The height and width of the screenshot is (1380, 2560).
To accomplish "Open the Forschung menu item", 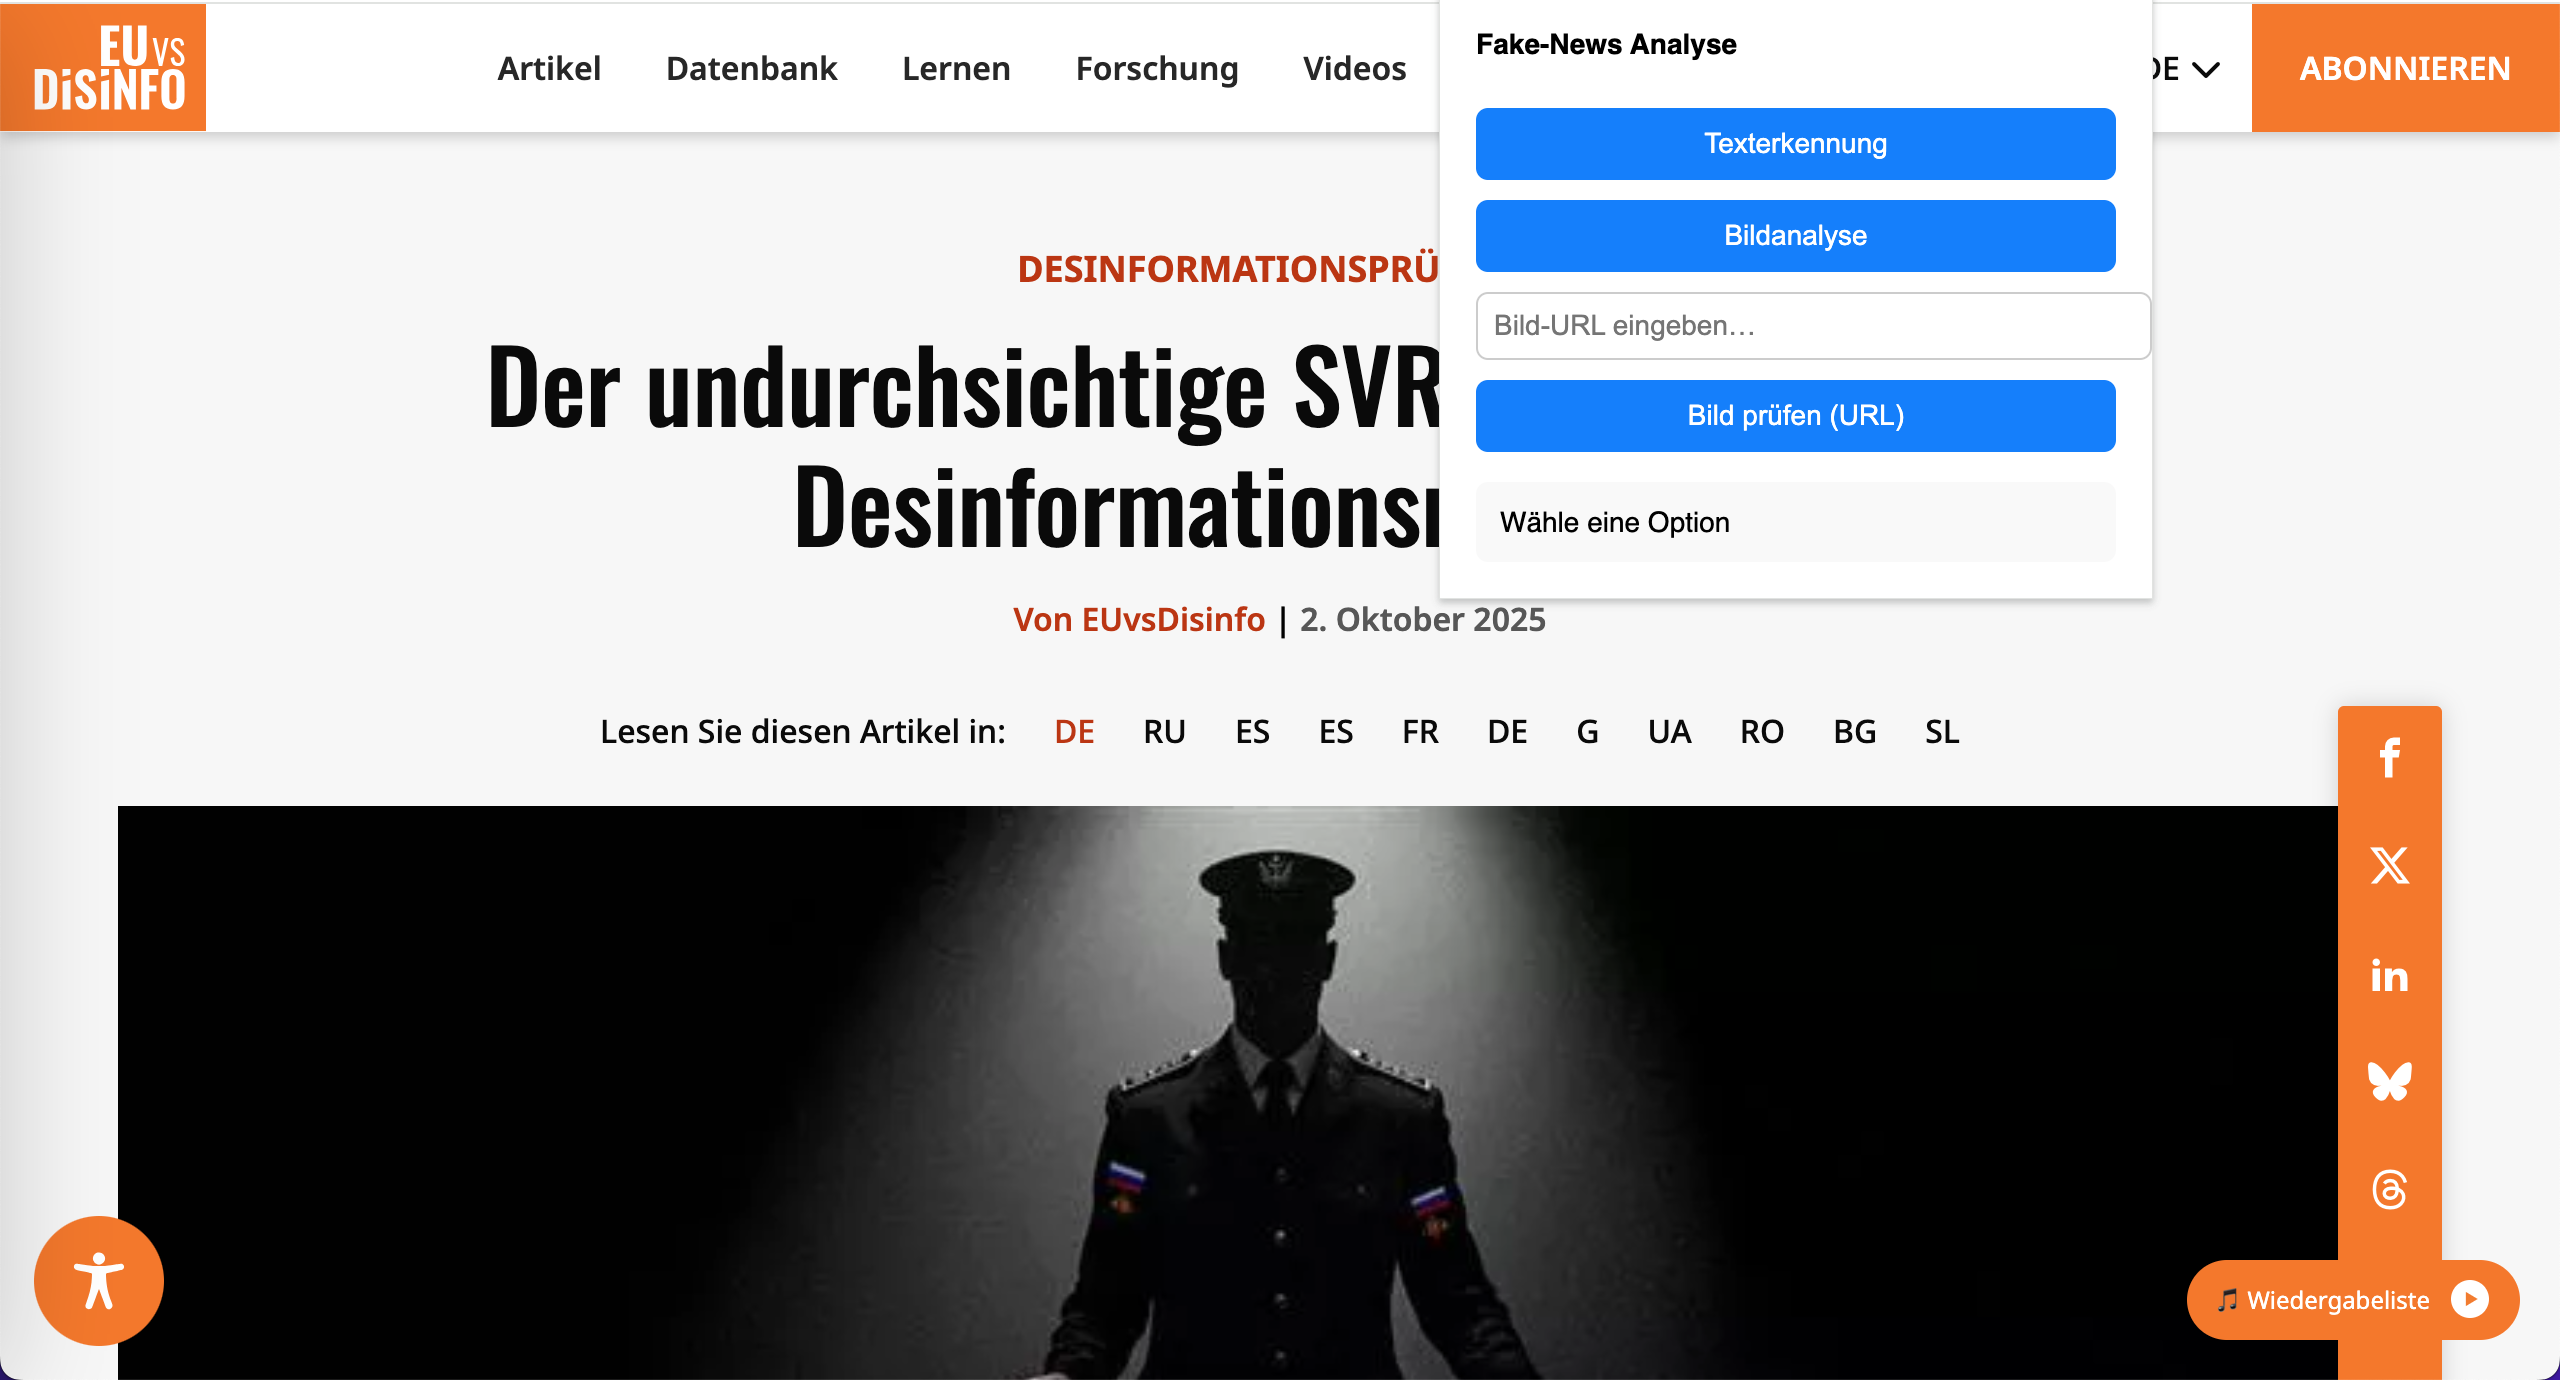I will tap(1156, 69).
